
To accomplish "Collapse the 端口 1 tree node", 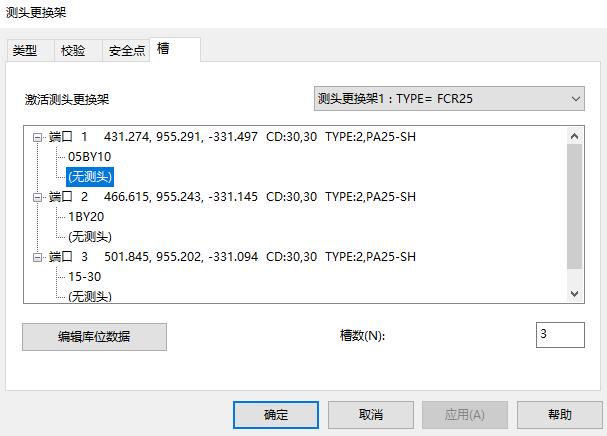I will tap(38, 137).
